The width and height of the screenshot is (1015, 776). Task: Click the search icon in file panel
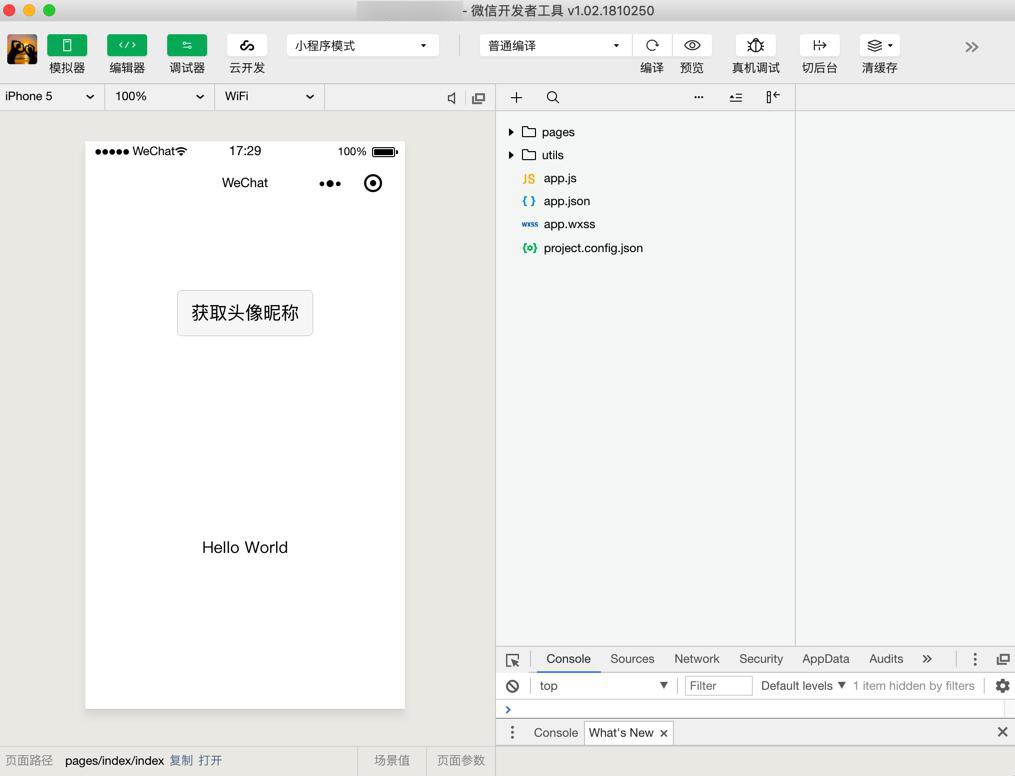(x=552, y=97)
